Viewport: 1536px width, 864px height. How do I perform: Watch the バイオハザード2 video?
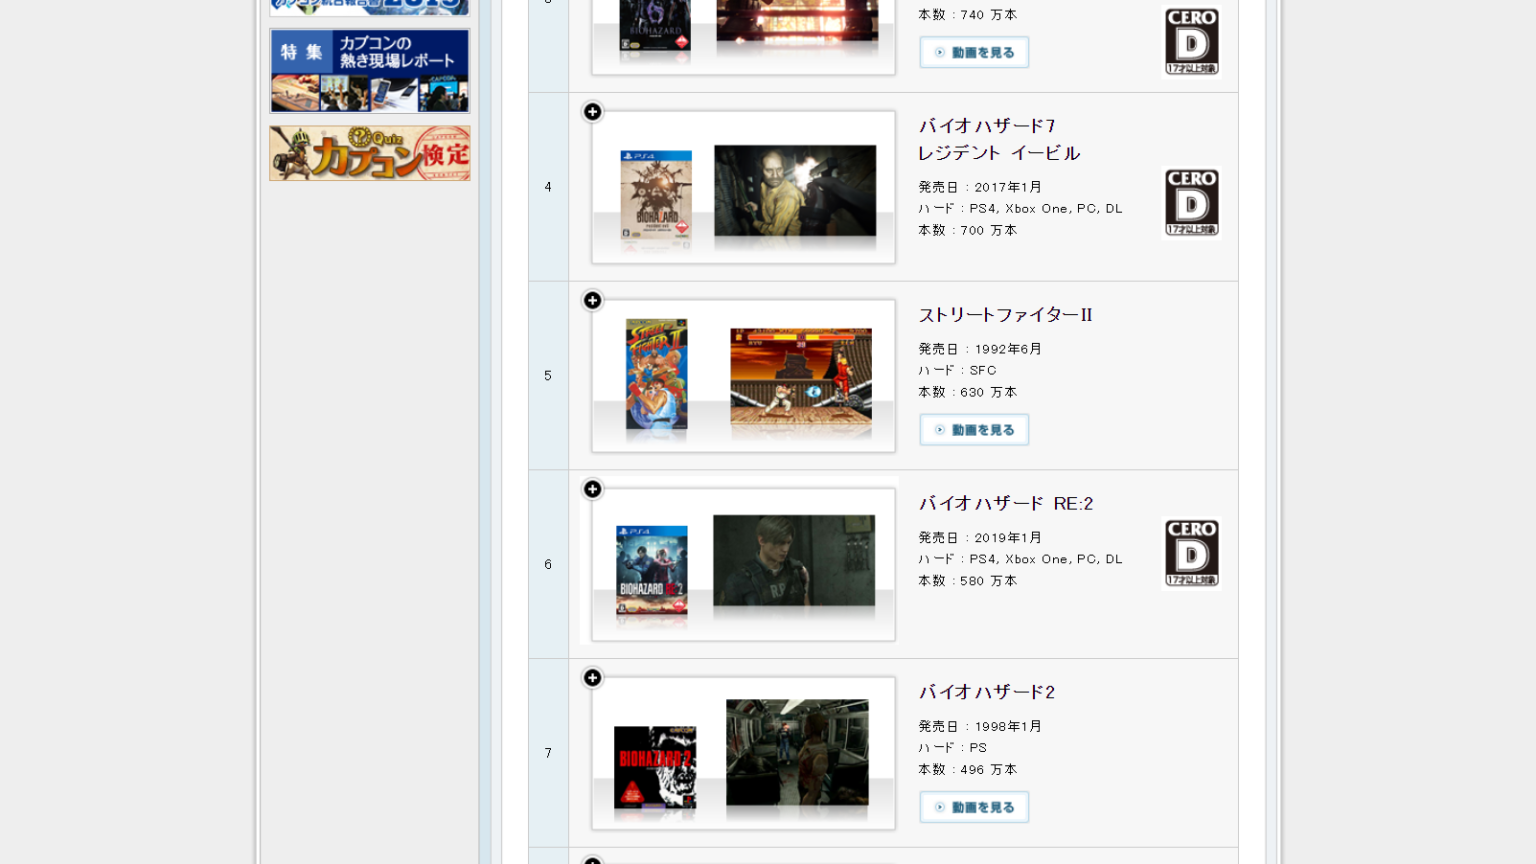point(974,807)
